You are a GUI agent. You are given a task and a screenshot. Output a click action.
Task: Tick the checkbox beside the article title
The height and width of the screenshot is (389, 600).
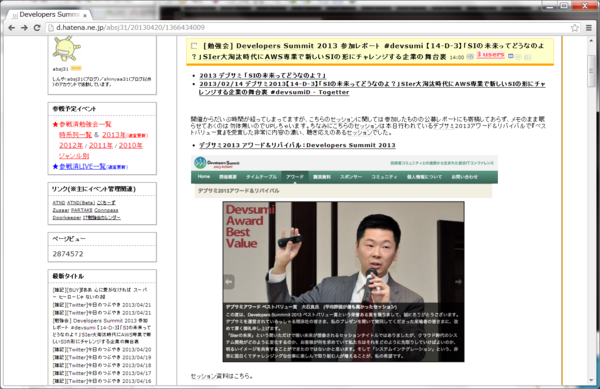point(194,46)
